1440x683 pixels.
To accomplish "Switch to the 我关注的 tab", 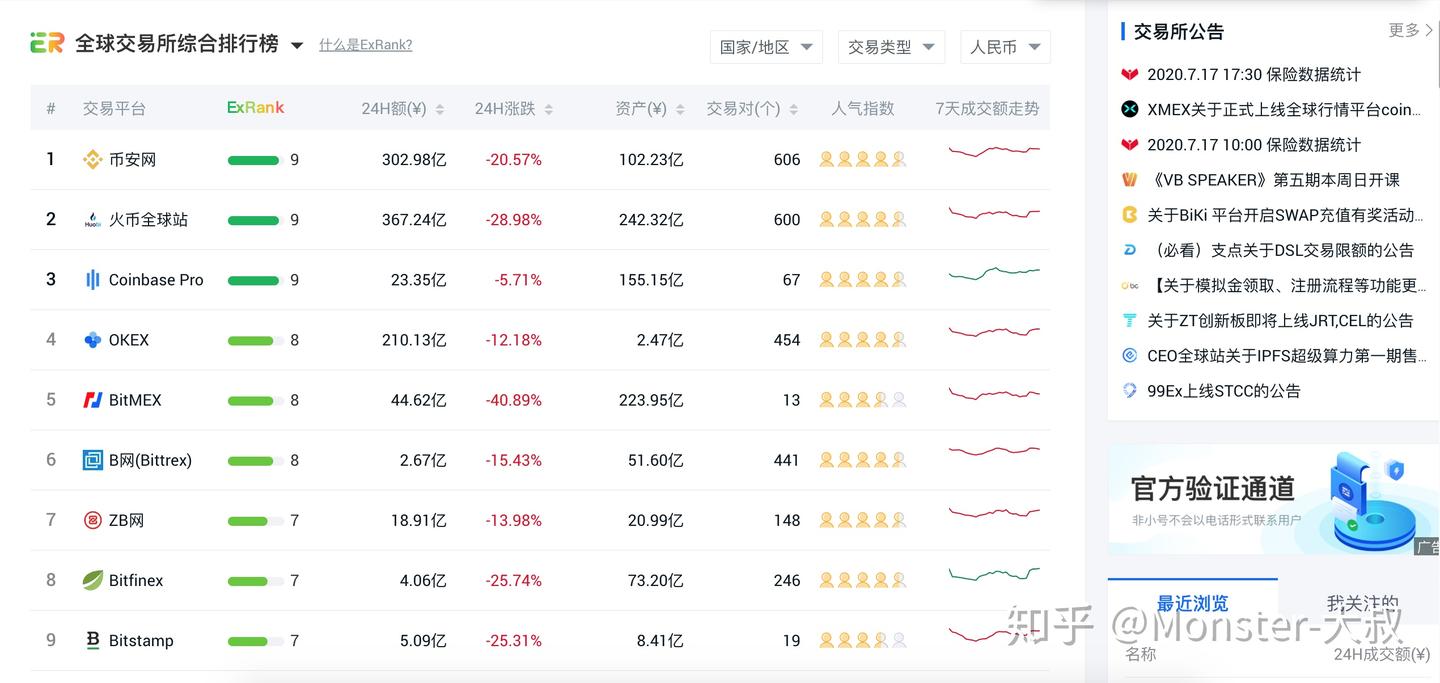I will (x=1360, y=603).
